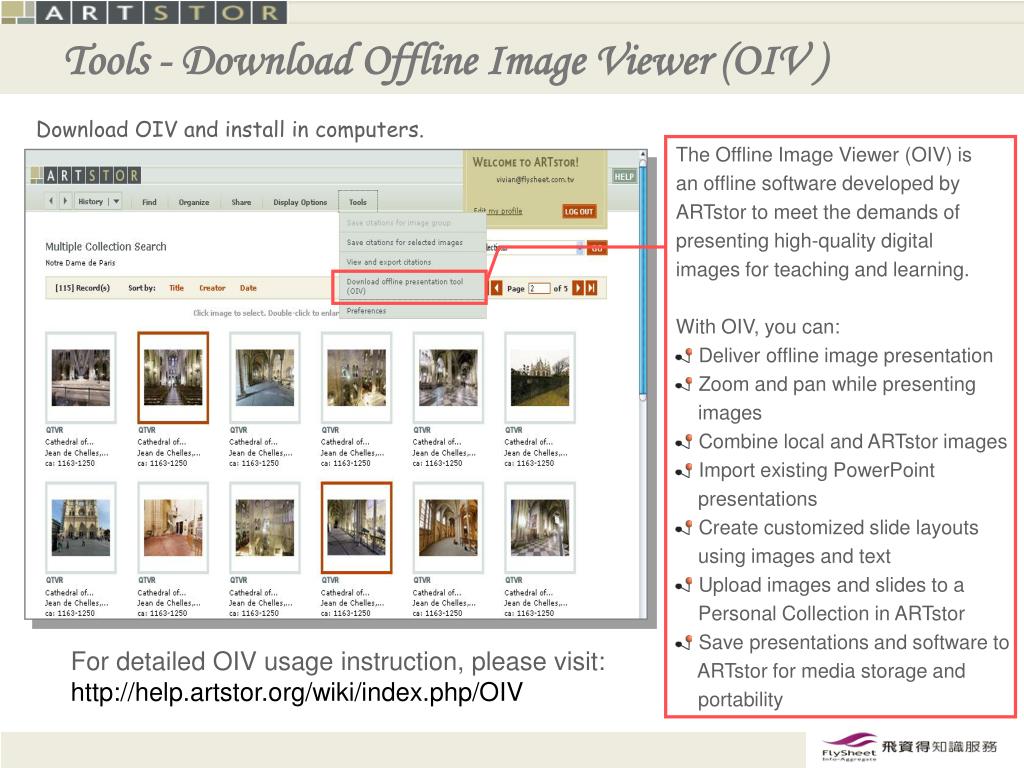
Task: Click "Download OIV and install in computers." text
Action: 230,129
